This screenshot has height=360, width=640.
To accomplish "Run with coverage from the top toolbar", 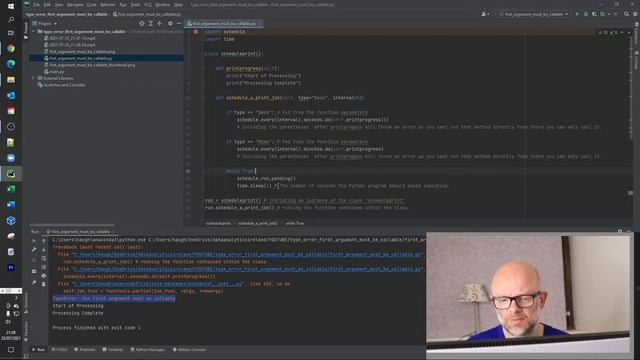I will (x=594, y=14).
